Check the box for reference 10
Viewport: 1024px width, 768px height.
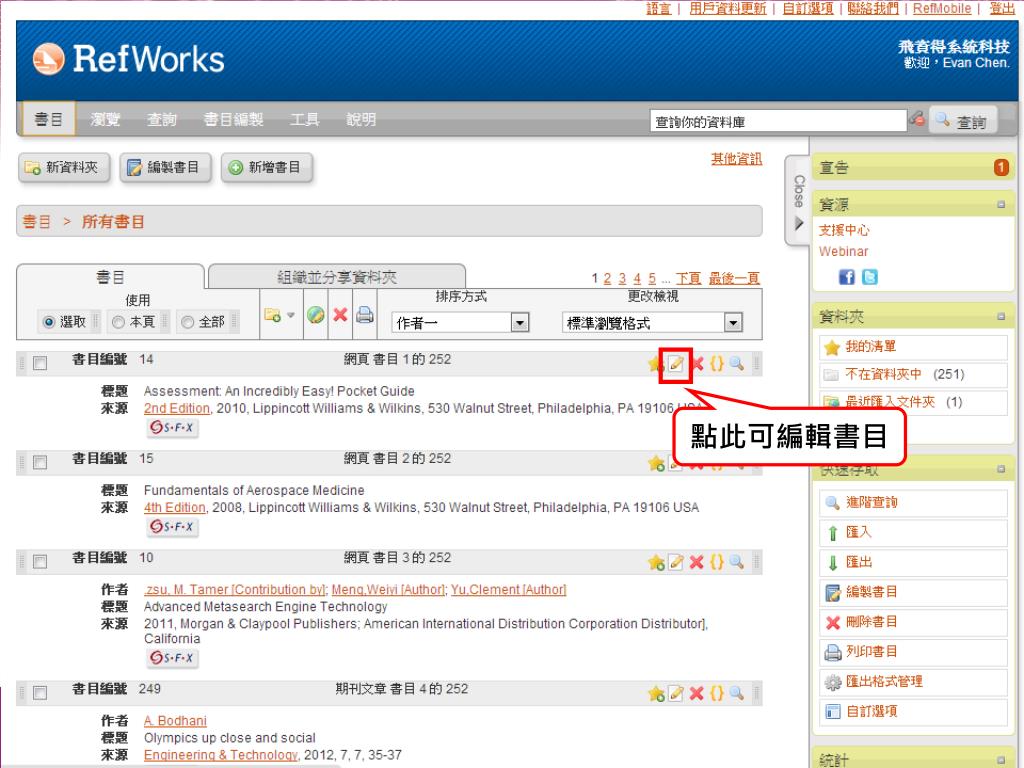pos(40,562)
